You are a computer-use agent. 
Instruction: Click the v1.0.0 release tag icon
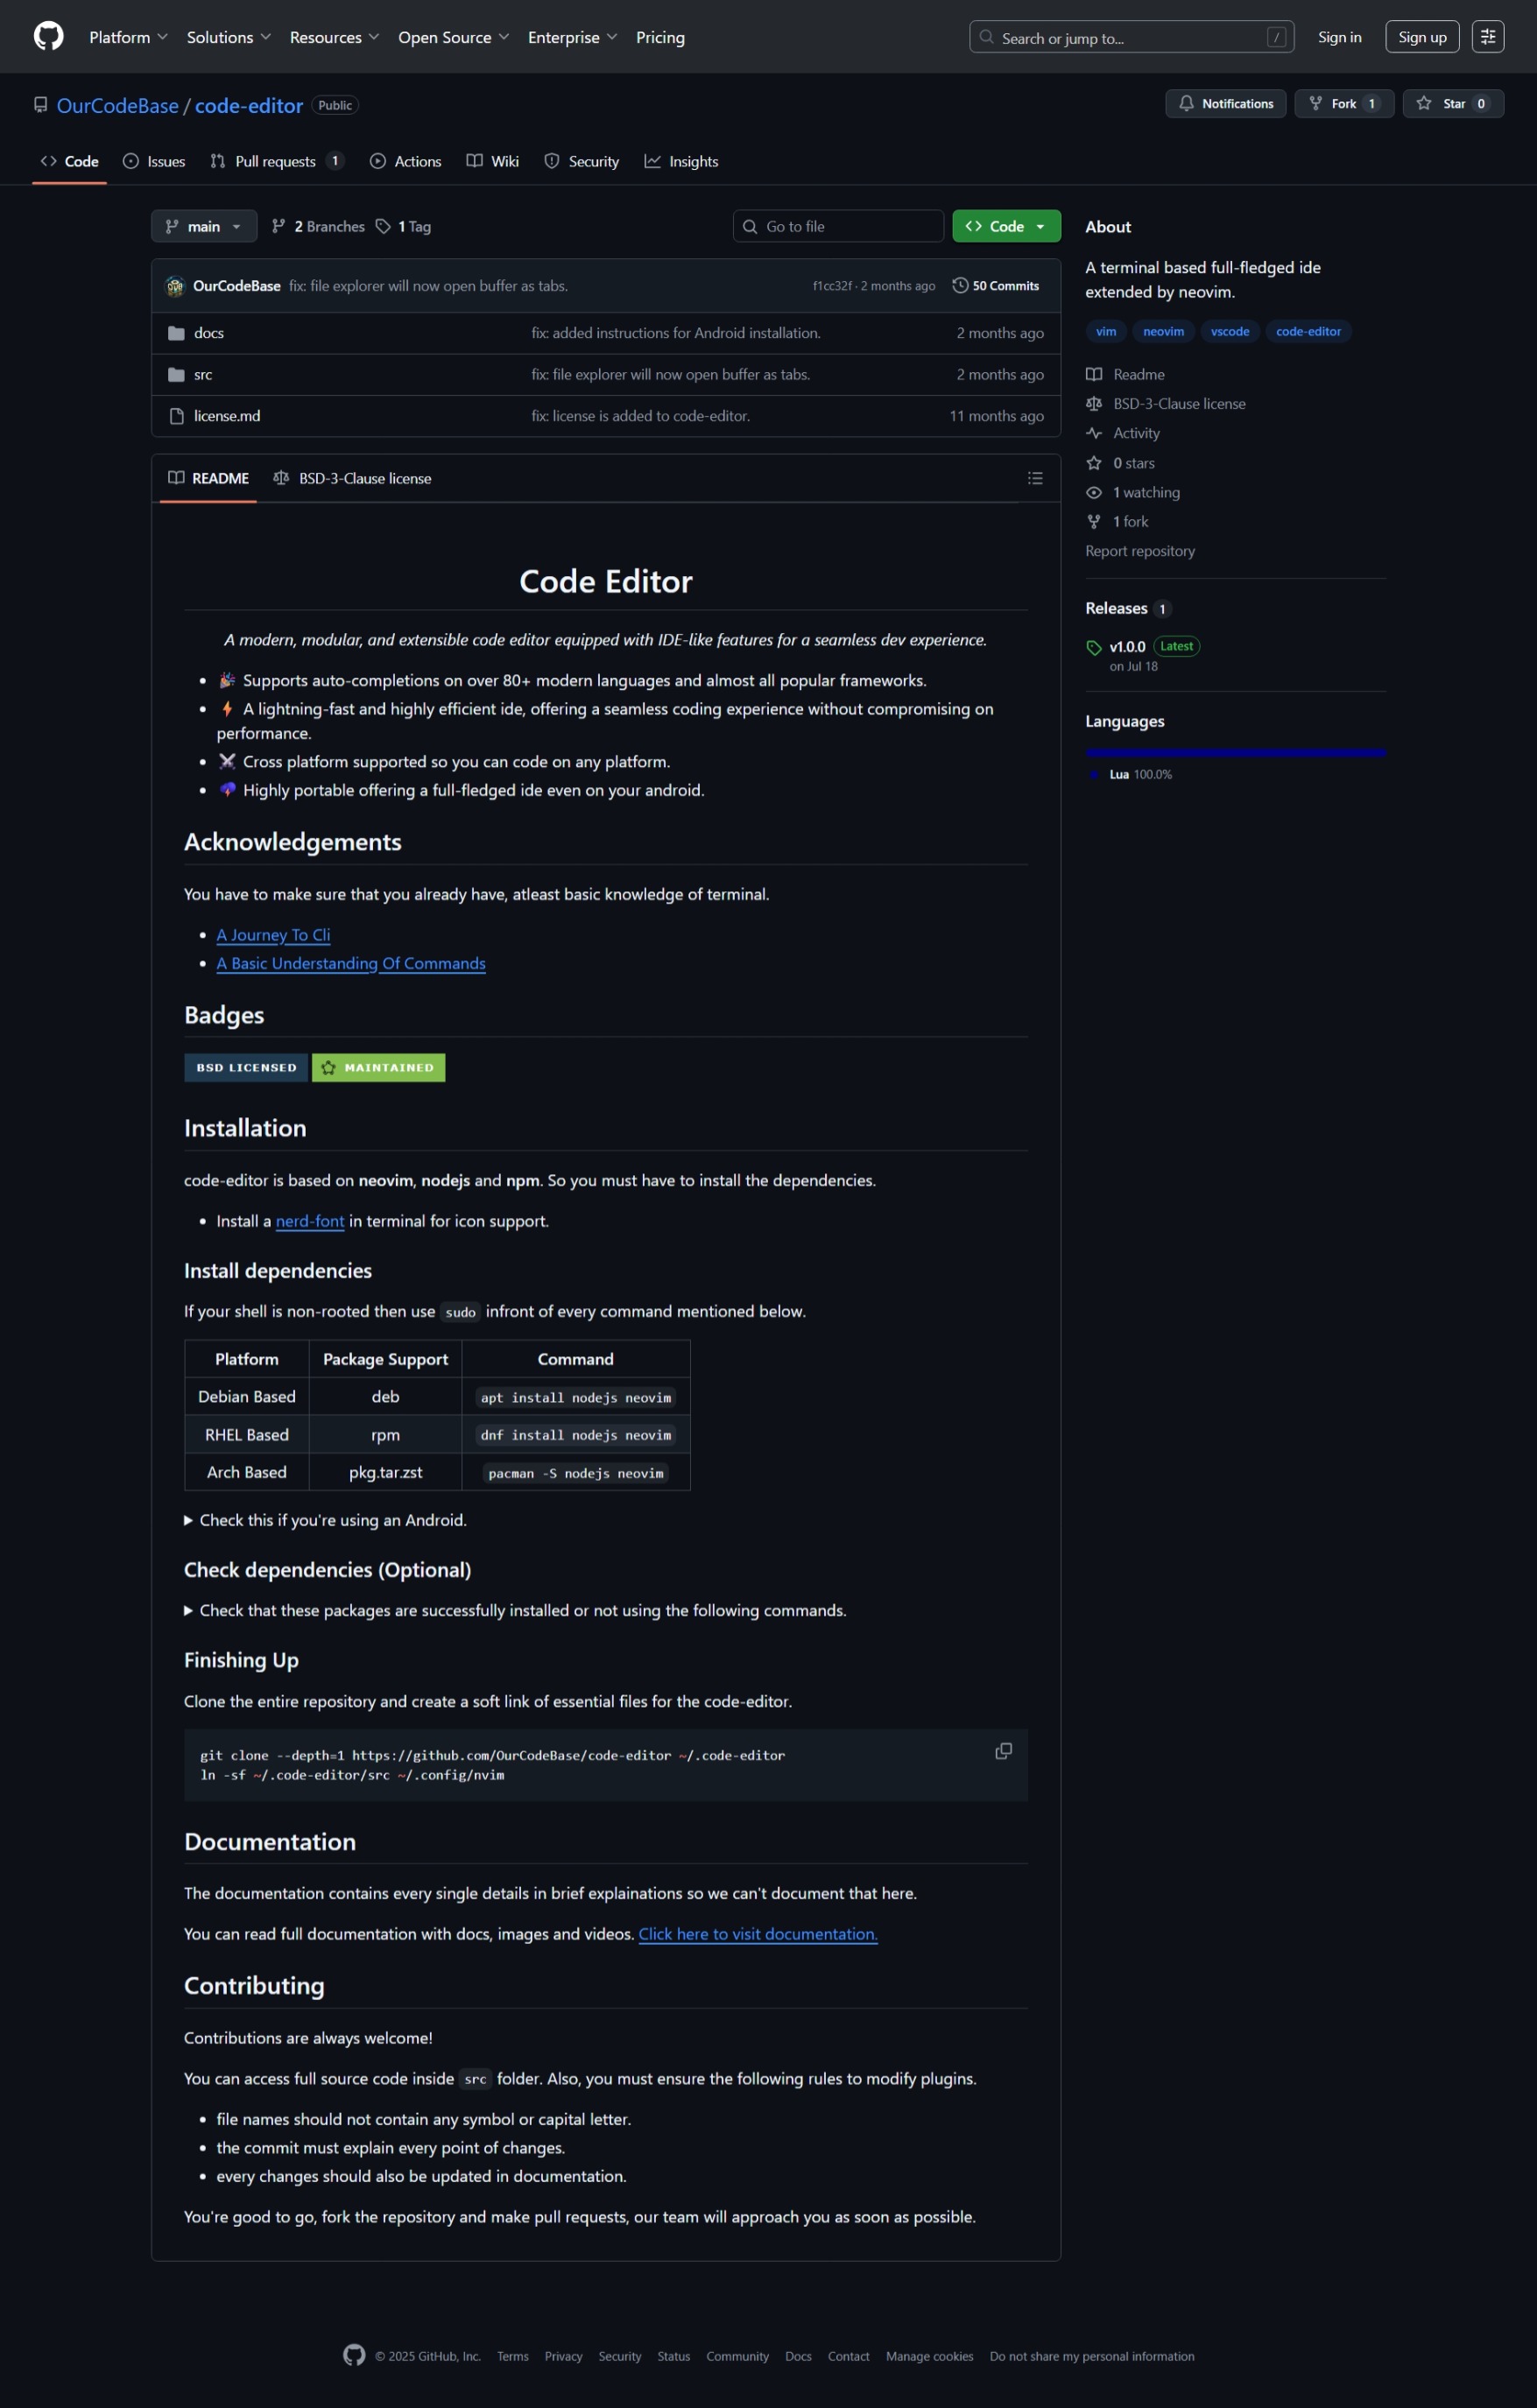(x=1094, y=647)
